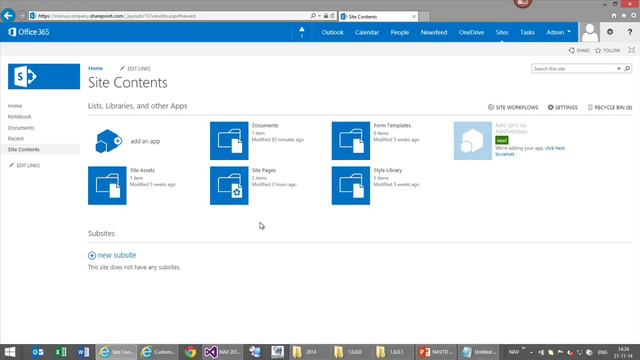Click EDIT LINKS in the left sidebar

click(24, 165)
